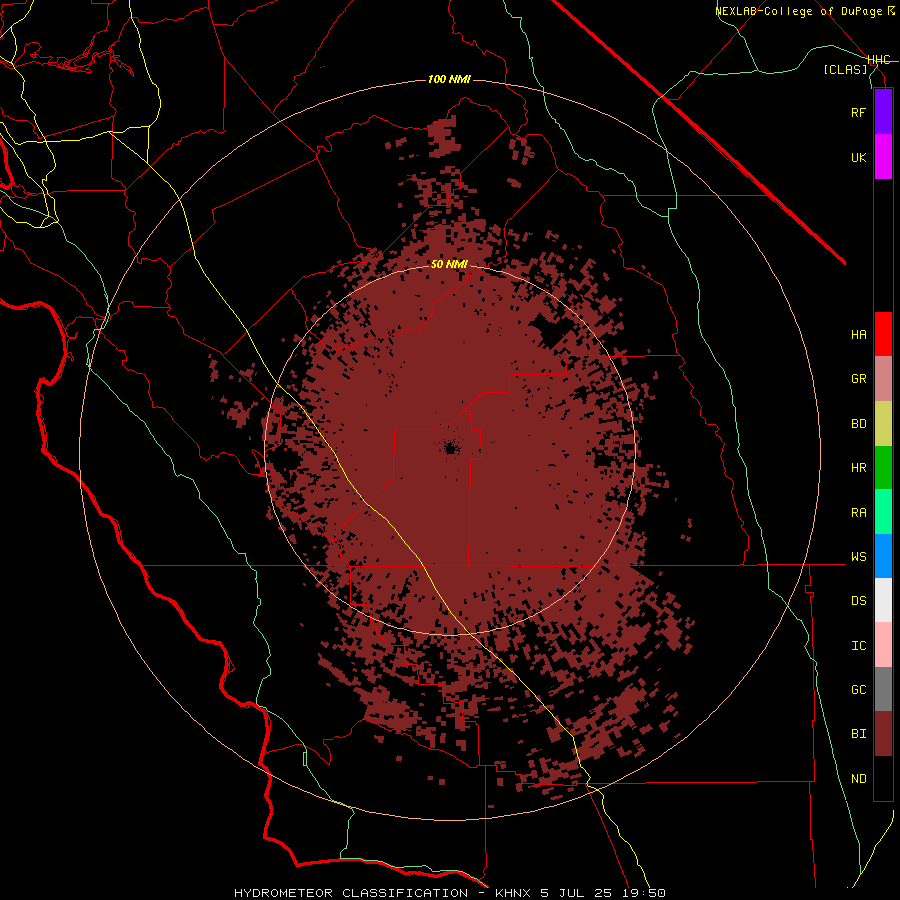Viewport: 900px width, 900px height.
Task: Click the "GC" legend label
Action: coord(858,690)
